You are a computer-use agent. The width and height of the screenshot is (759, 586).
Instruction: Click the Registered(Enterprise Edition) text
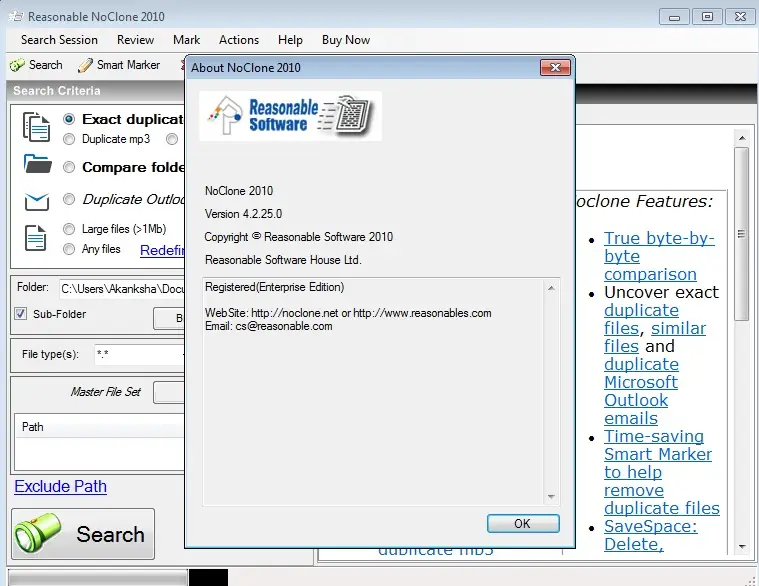(274, 287)
